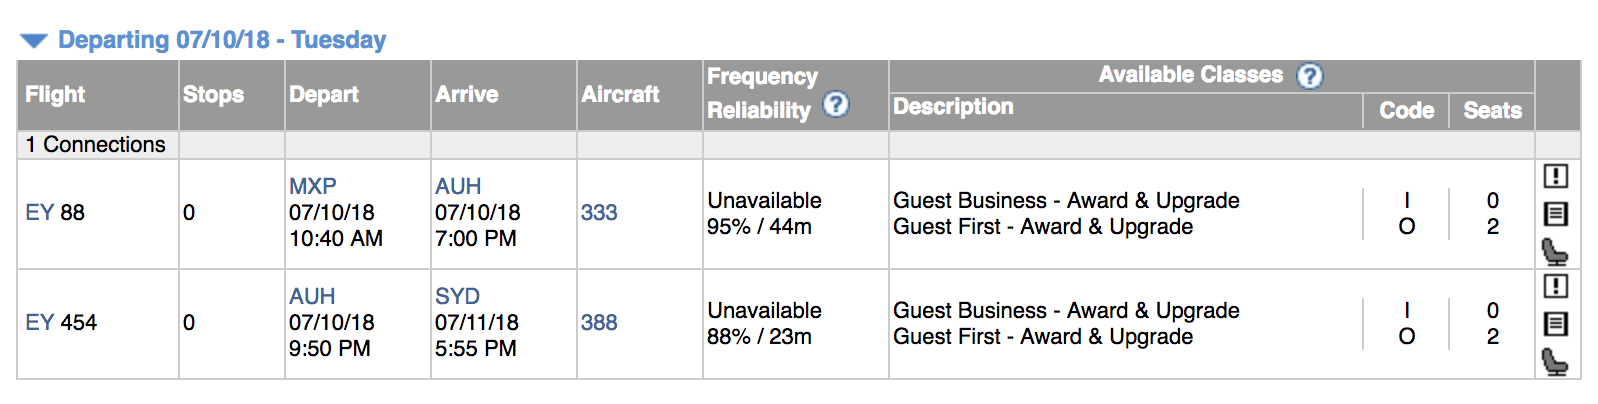Click the AUH arrival airport link

[x=458, y=186]
